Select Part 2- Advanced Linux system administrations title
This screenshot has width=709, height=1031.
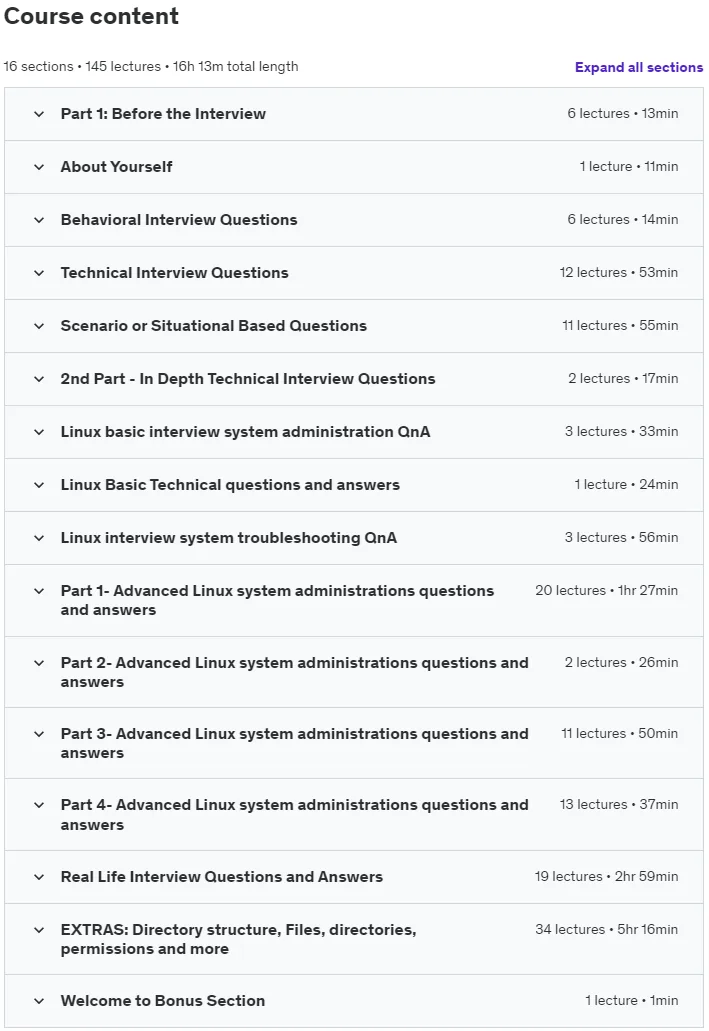[x=295, y=672]
